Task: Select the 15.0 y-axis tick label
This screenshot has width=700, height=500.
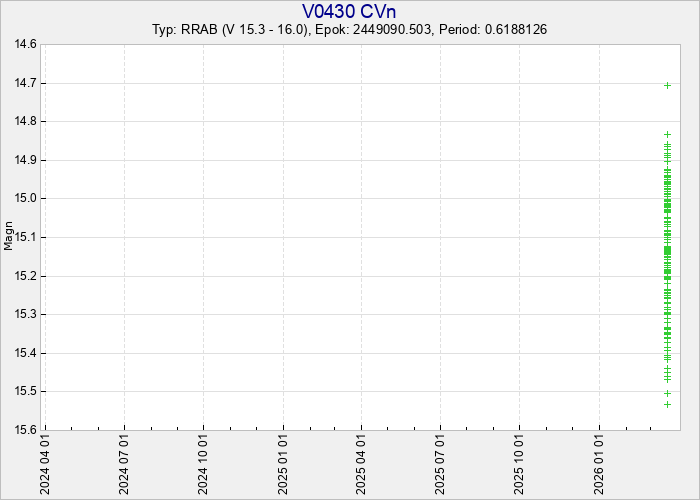Action: [x=26, y=199]
